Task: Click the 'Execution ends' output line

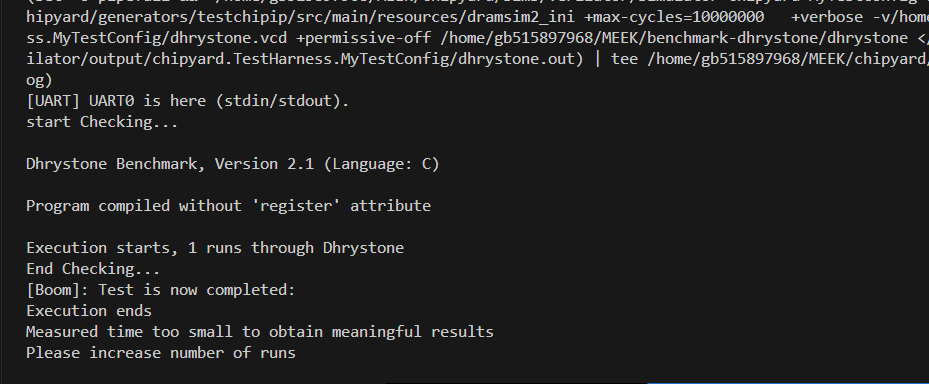Action: (x=89, y=311)
